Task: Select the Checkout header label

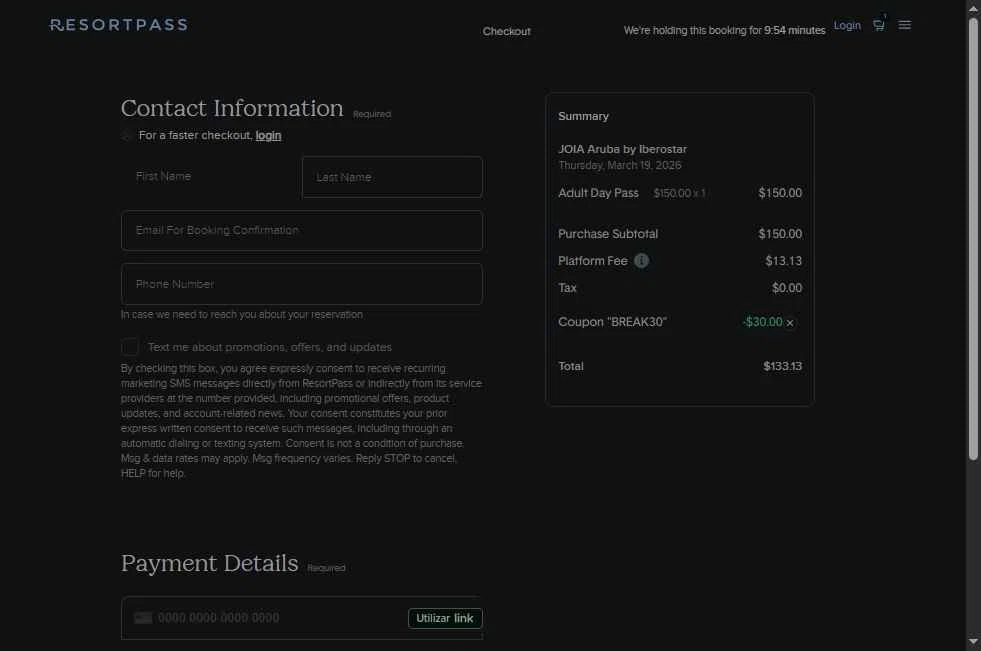Action: tap(507, 31)
